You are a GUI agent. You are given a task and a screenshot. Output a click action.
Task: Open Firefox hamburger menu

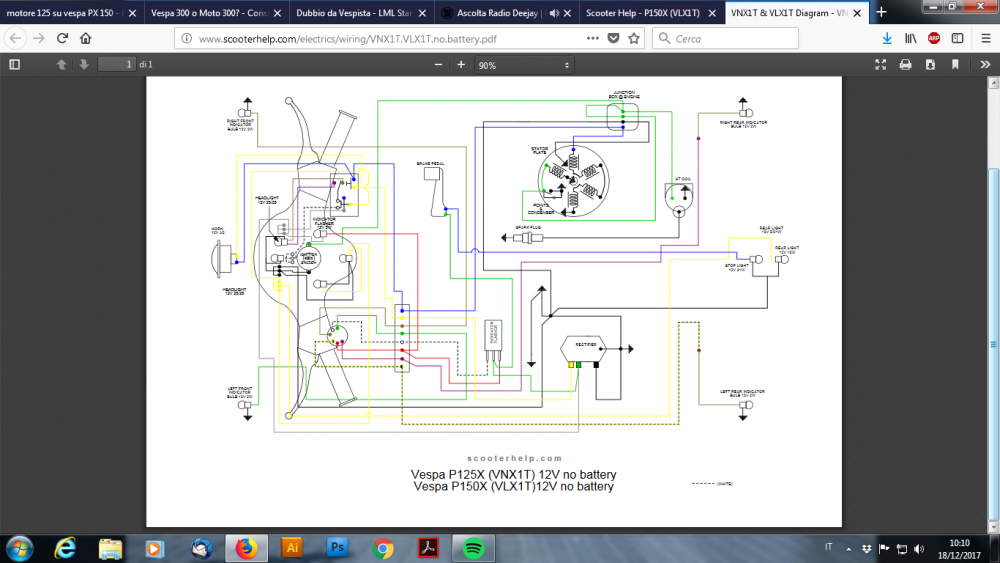985,38
